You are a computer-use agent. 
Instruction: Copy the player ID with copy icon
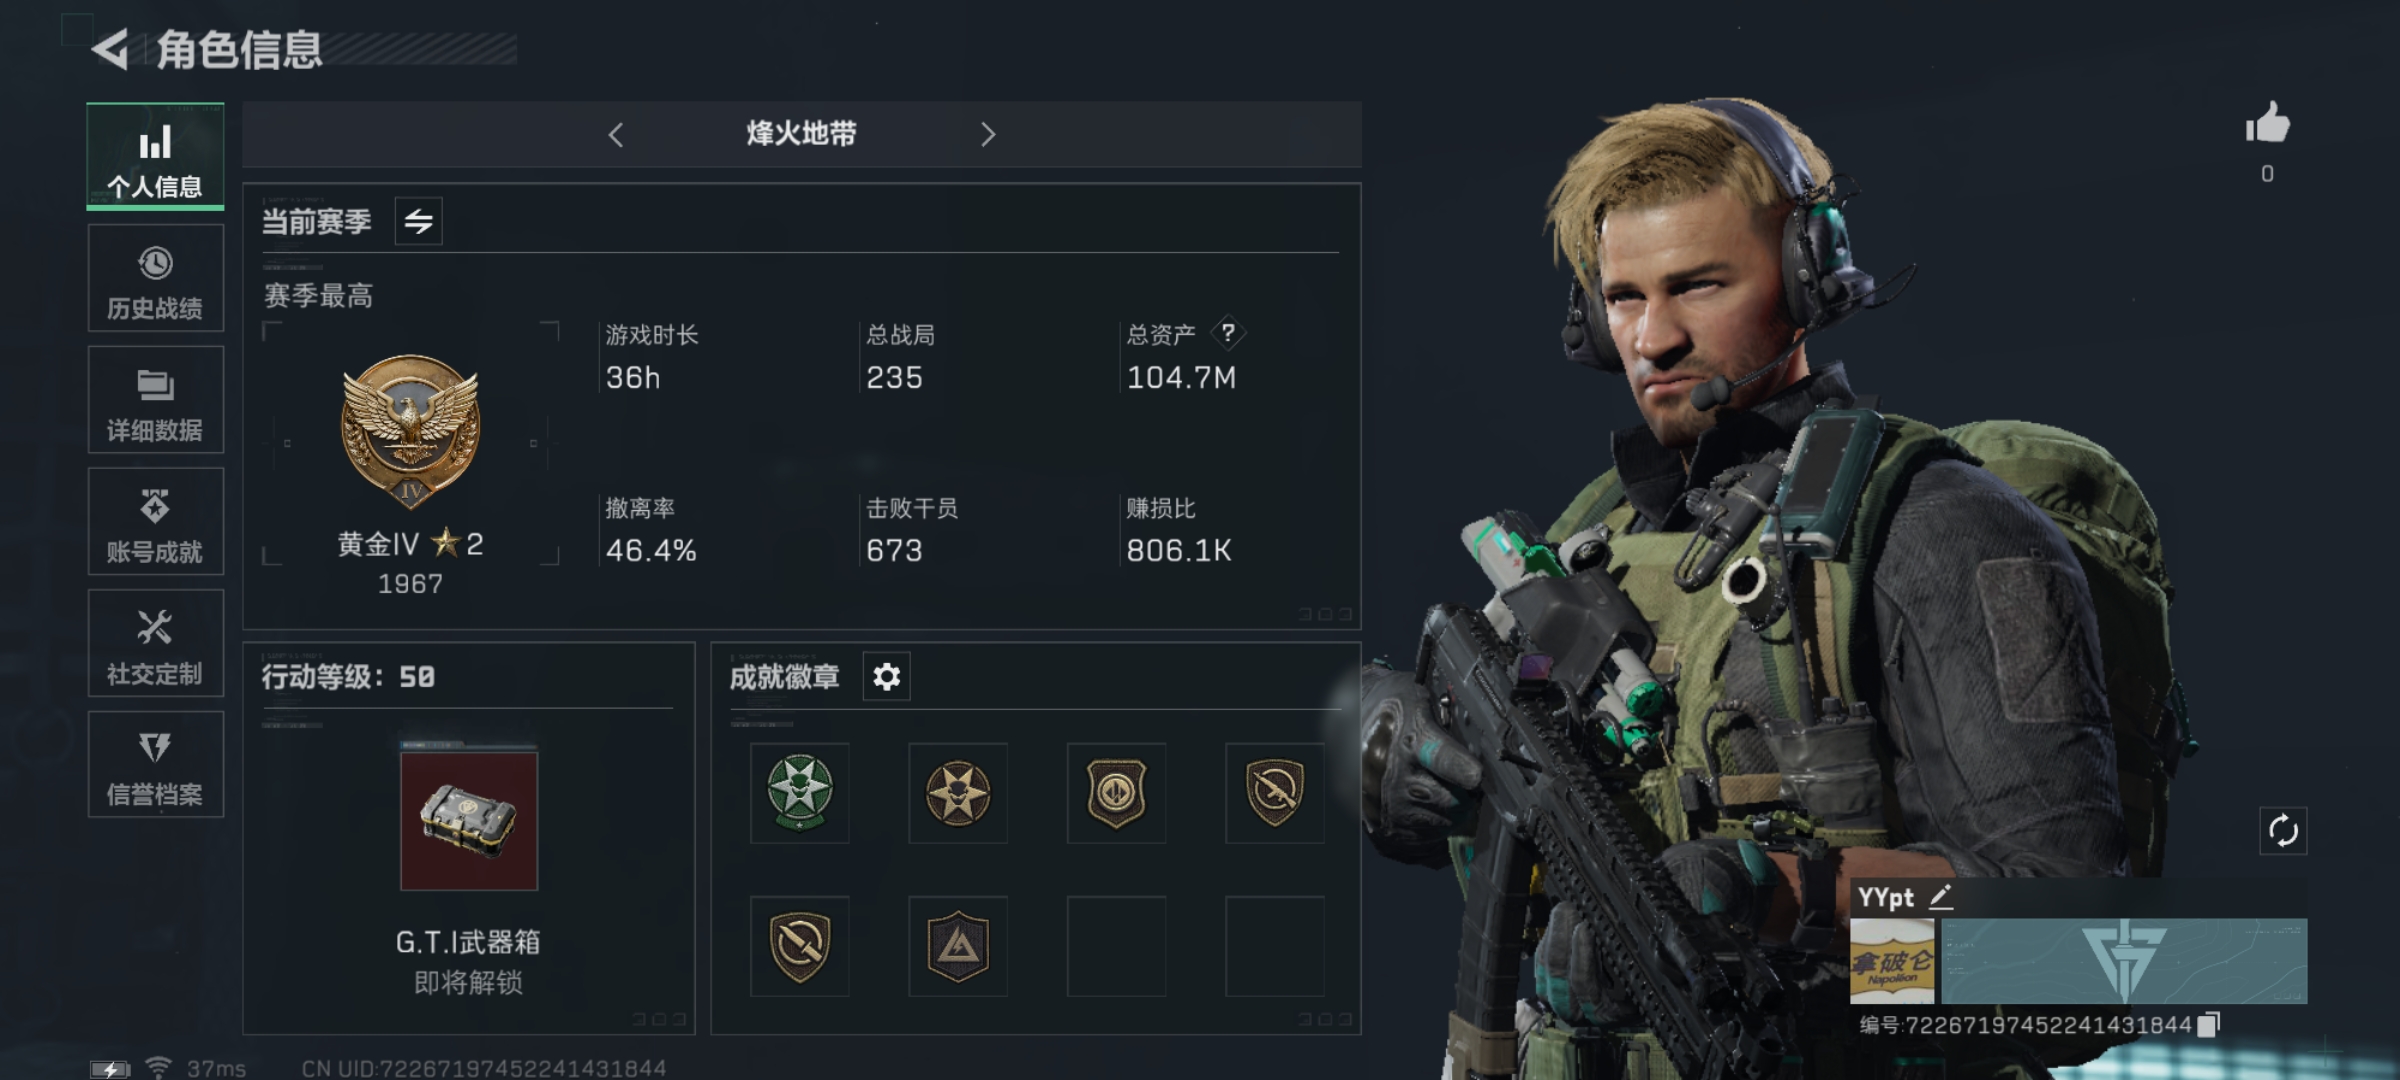[x=2209, y=1024]
